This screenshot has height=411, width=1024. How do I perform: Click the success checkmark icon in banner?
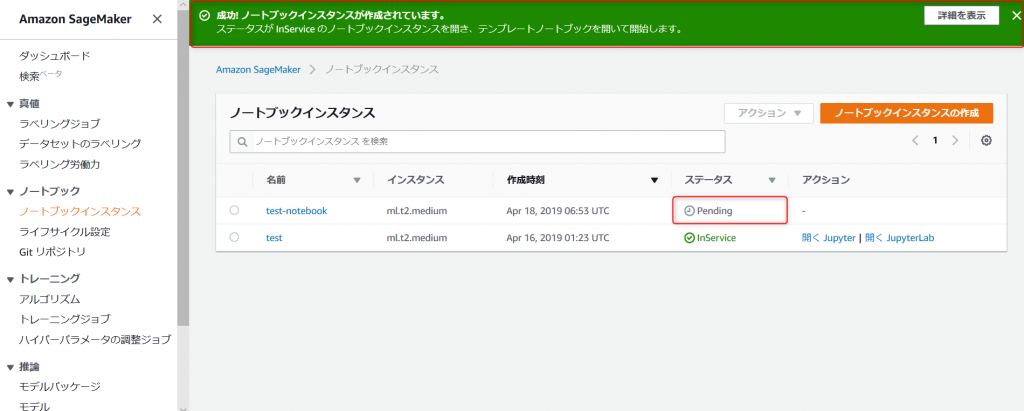(205, 14)
